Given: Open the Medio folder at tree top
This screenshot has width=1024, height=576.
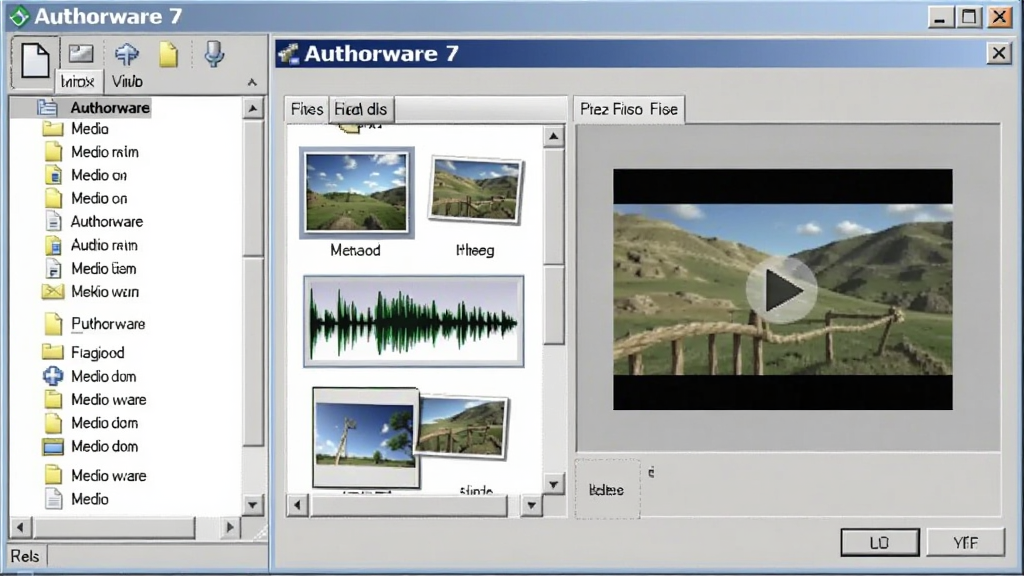Looking at the screenshot, I should [53, 129].
